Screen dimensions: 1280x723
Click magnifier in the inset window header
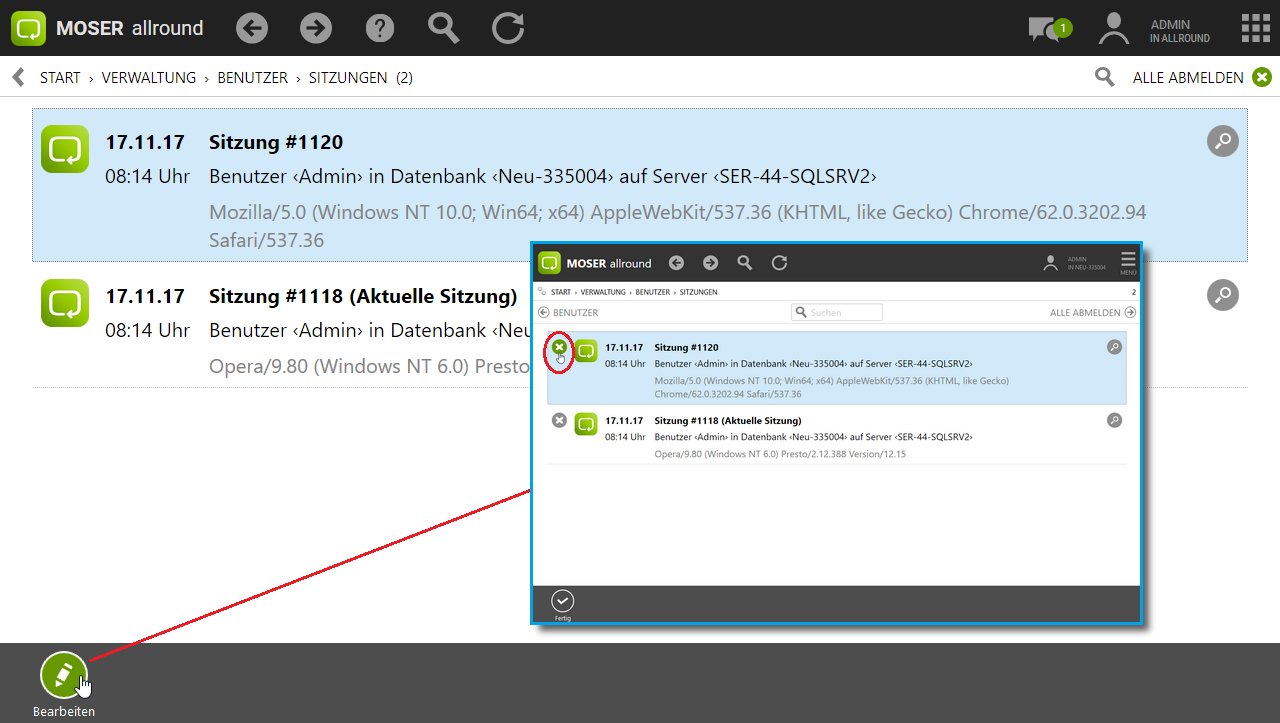[x=744, y=263]
